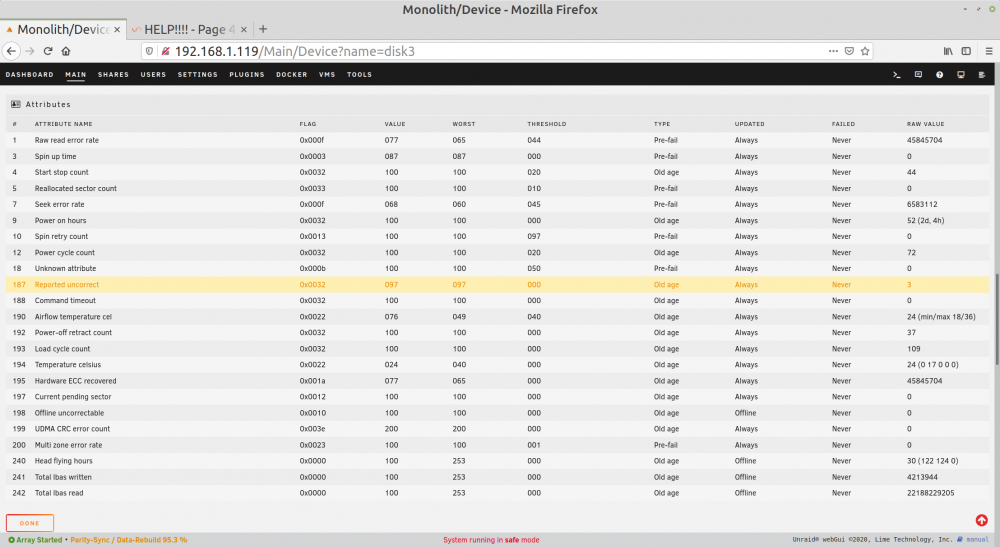The image size is (1000, 547).
Task: Open the DOCKER menu
Action: [x=291, y=75]
